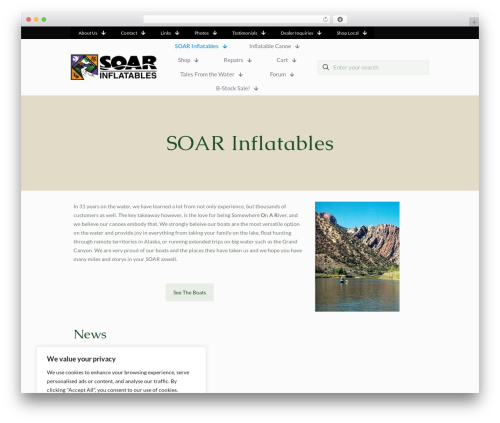Expand the Repairs submenu arrow
This screenshot has width=500, height=423.
(x=249, y=60)
